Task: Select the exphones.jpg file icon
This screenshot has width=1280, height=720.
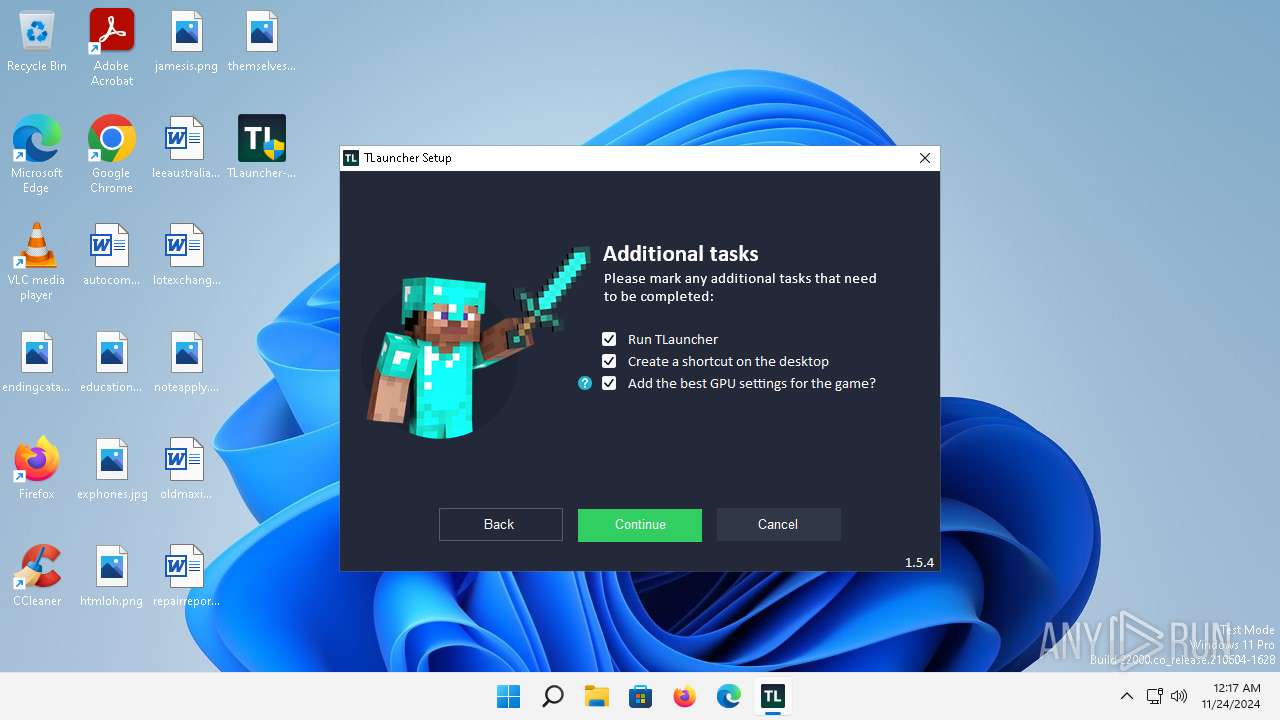Action: pos(112,468)
